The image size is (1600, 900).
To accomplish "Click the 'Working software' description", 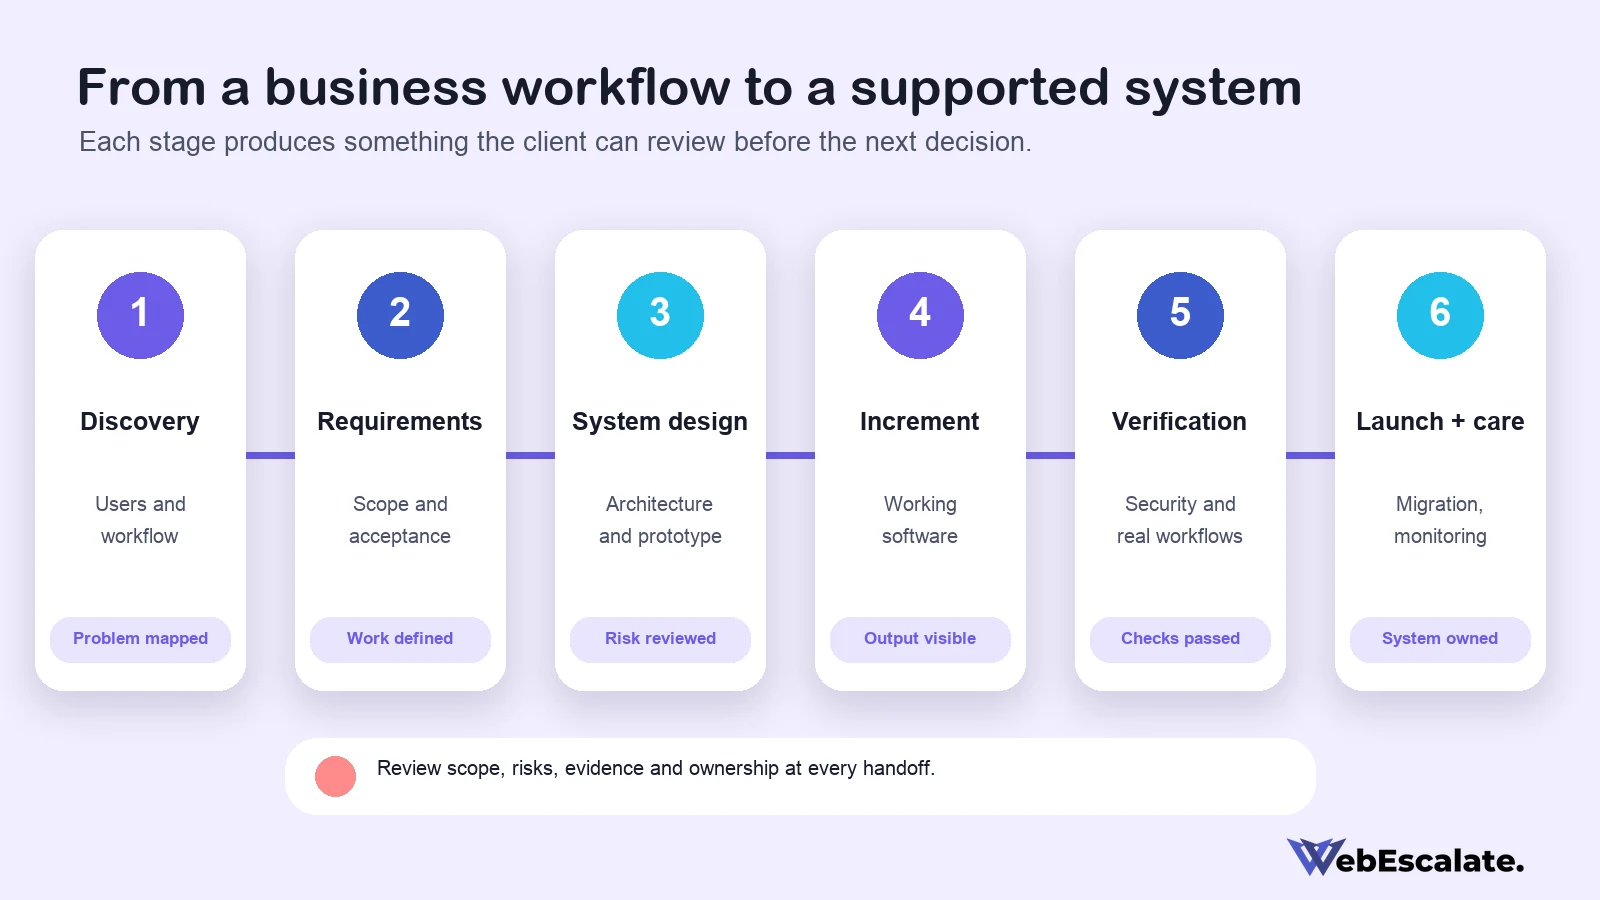I will 920,520.
